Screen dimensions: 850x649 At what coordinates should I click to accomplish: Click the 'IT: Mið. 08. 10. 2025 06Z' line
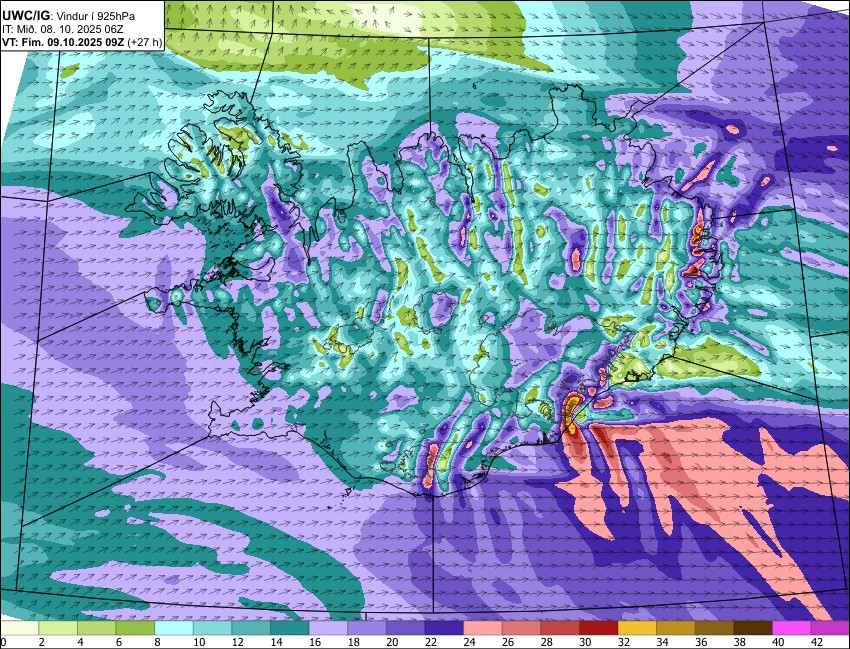(63, 29)
